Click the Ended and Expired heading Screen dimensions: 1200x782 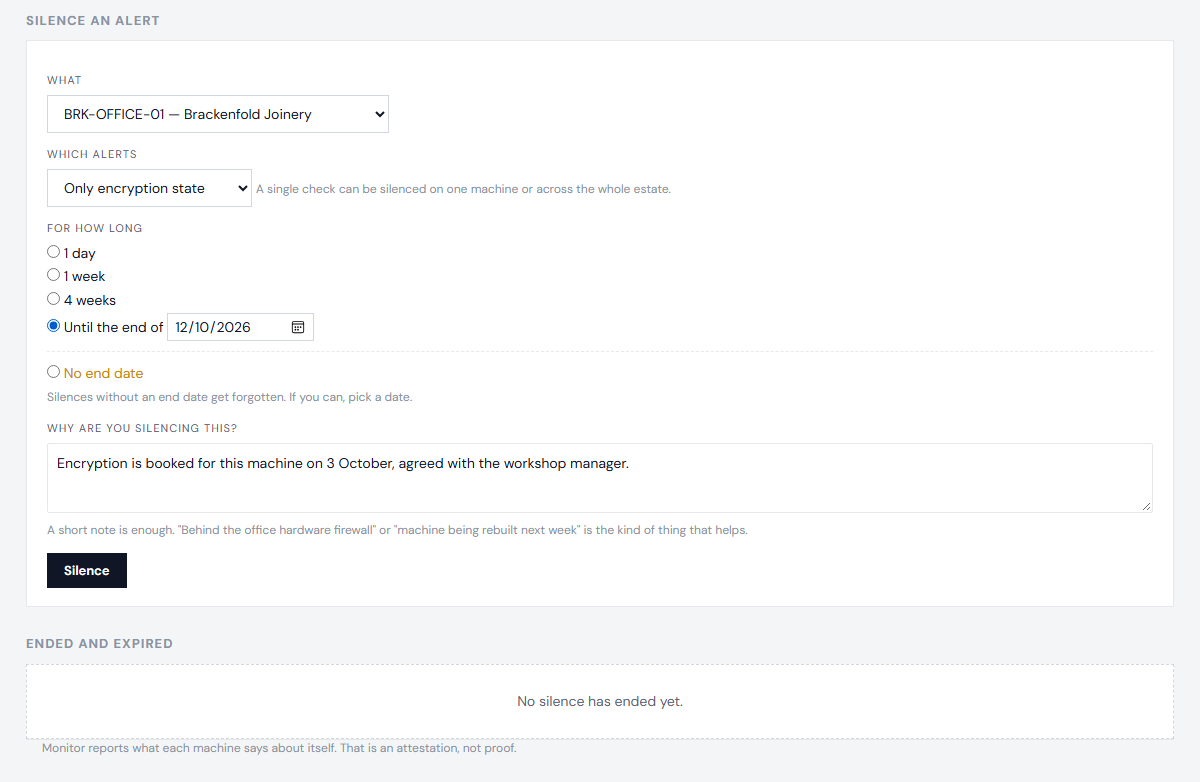[99, 643]
